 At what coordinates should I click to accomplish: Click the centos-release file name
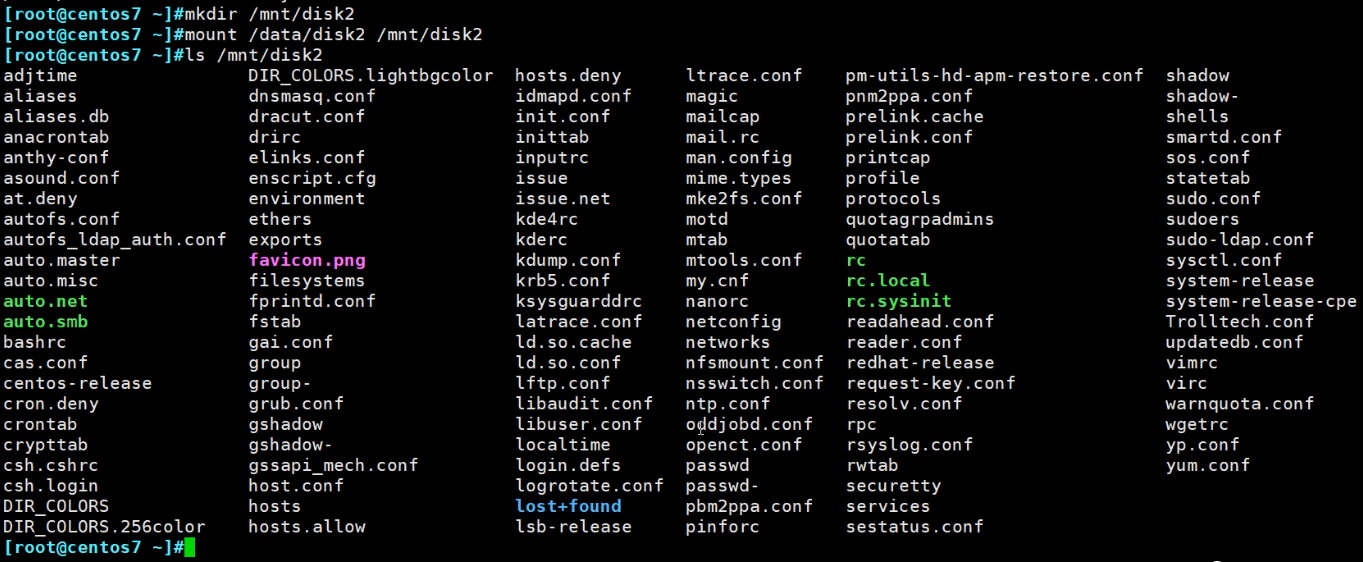(x=78, y=383)
